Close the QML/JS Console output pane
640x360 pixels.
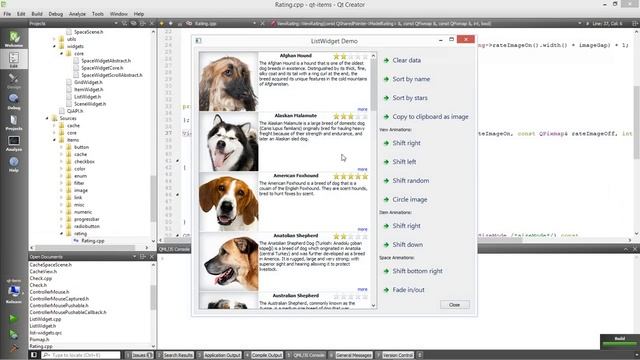tap(635, 249)
